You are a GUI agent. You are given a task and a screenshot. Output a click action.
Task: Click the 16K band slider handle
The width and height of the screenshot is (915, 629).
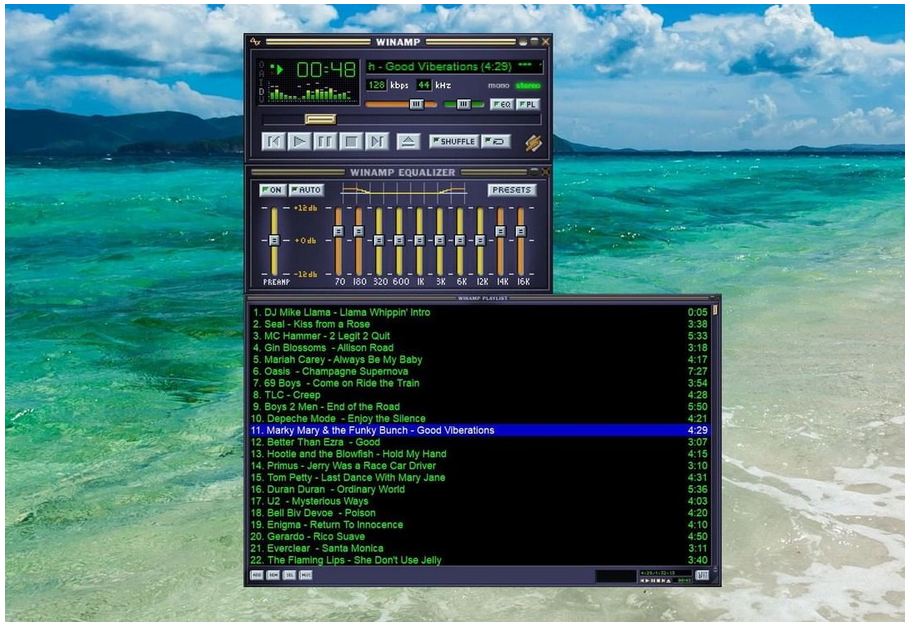(521, 232)
